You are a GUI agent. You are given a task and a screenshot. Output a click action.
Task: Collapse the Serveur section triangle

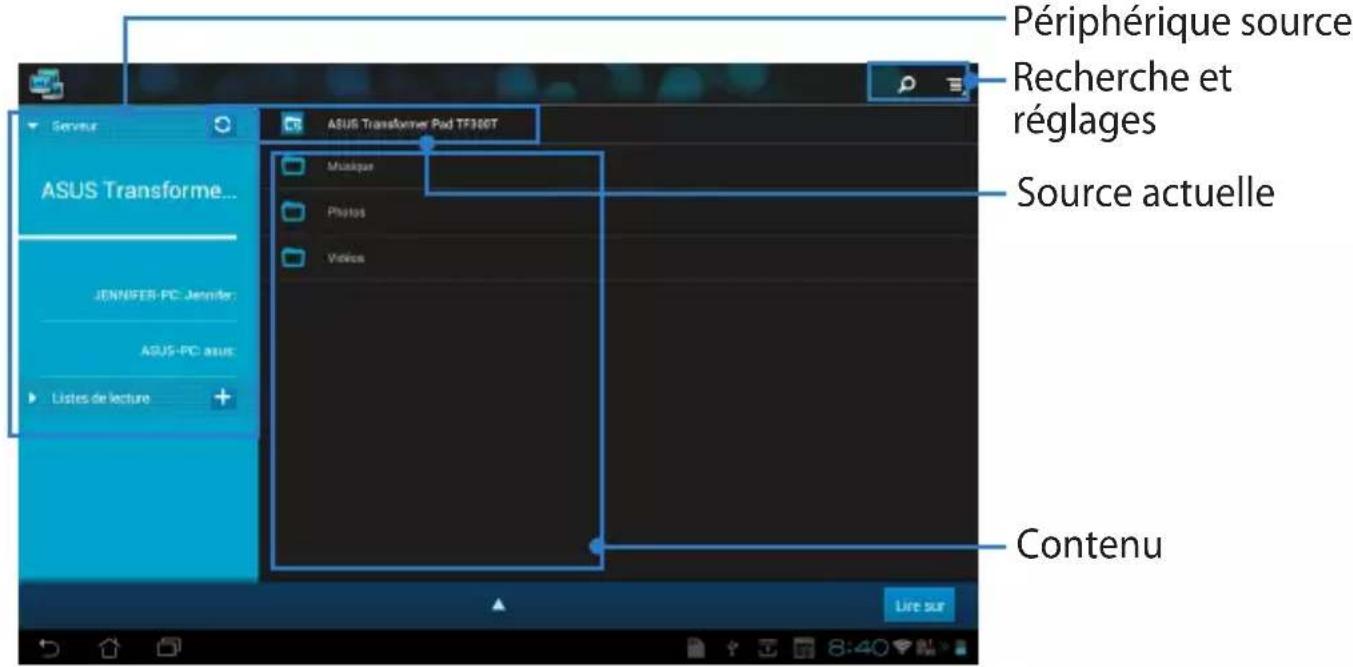coord(33,127)
